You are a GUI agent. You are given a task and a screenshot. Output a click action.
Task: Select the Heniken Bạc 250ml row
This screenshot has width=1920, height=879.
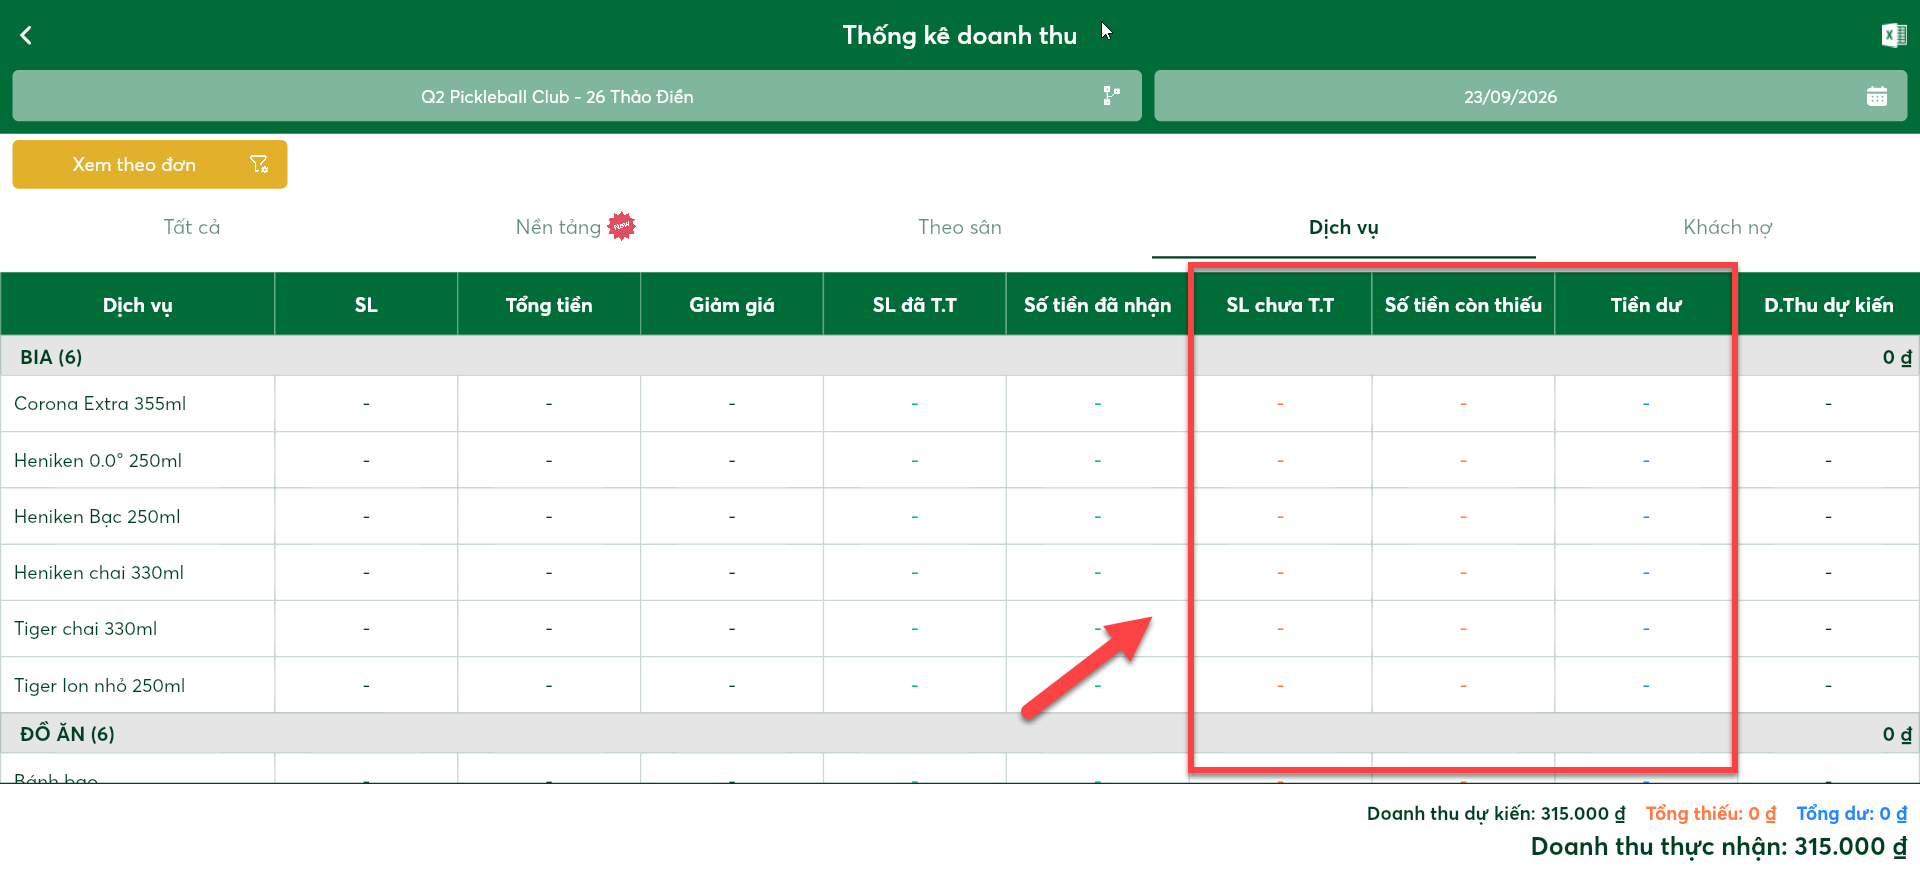pyautogui.click(x=960, y=517)
